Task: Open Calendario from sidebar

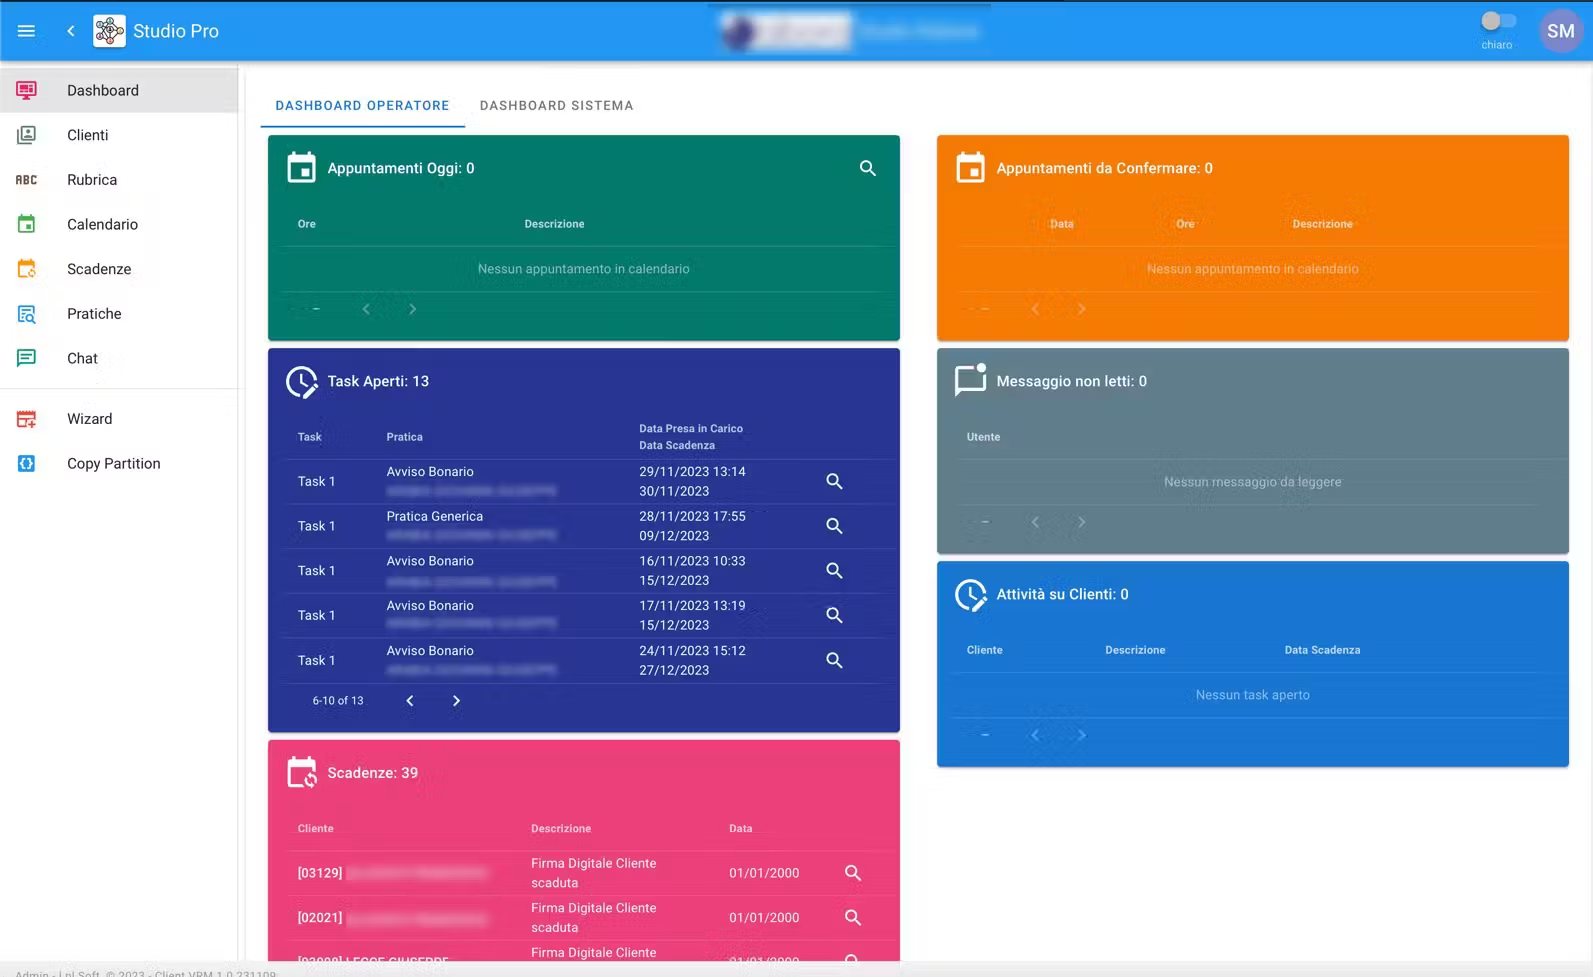Action: (119, 224)
